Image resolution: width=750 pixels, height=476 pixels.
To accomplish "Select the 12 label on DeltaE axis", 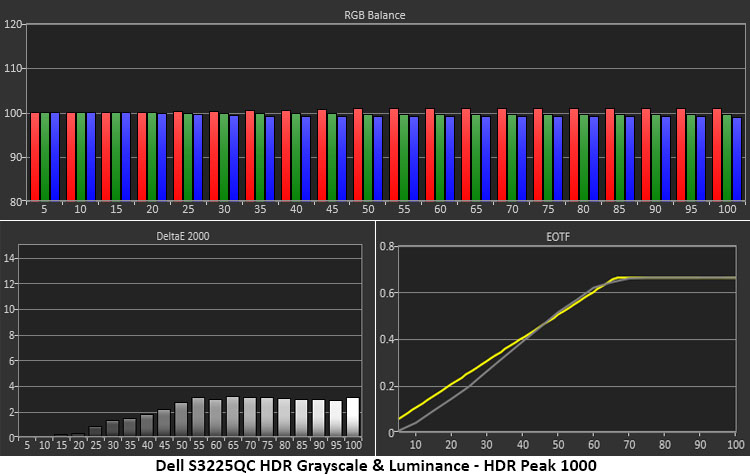I will pos(10,284).
